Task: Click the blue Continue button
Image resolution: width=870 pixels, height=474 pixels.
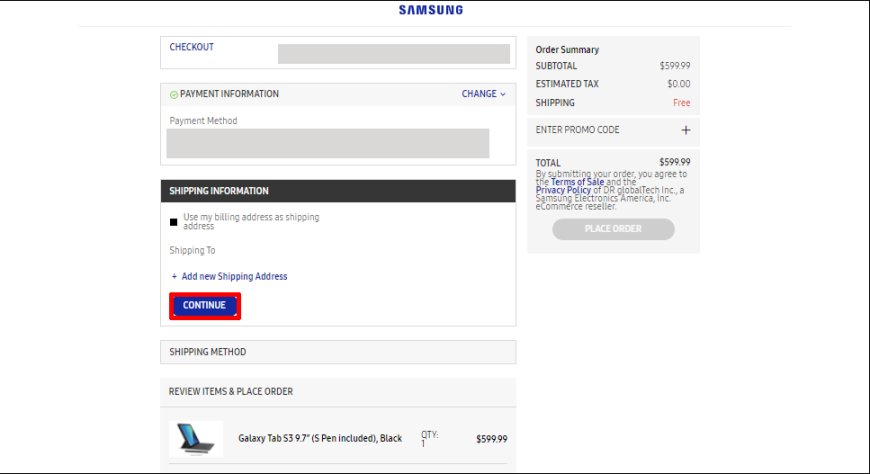Action: [205, 306]
